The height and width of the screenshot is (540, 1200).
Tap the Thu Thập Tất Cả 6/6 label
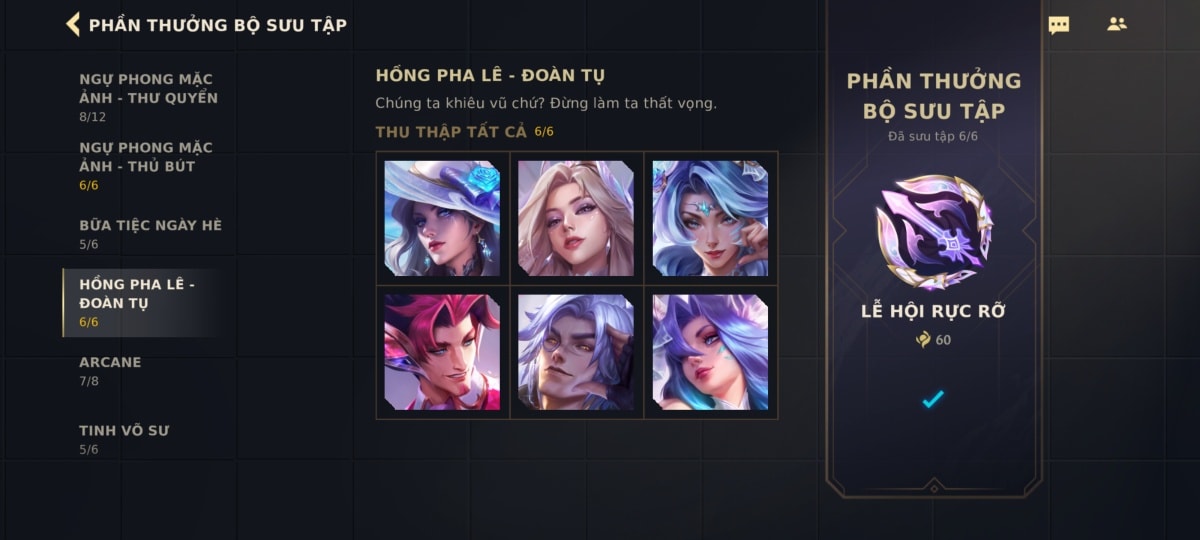tap(464, 132)
